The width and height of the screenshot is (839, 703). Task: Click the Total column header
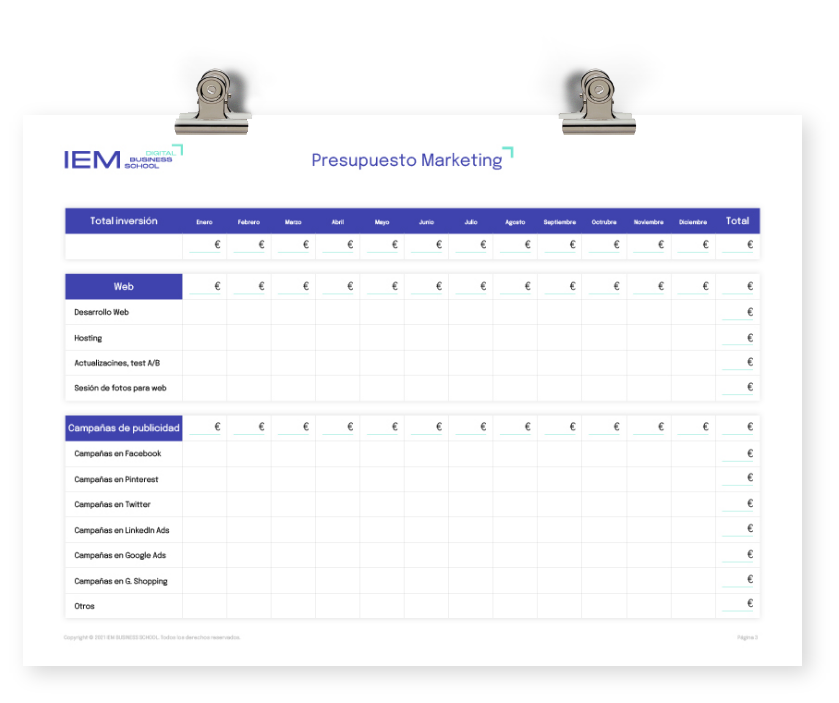[x=737, y=221]
